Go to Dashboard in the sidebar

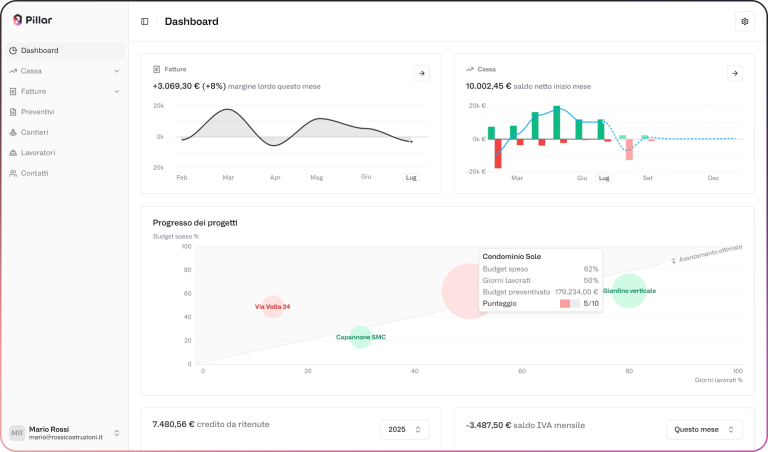tap(66, 50)
